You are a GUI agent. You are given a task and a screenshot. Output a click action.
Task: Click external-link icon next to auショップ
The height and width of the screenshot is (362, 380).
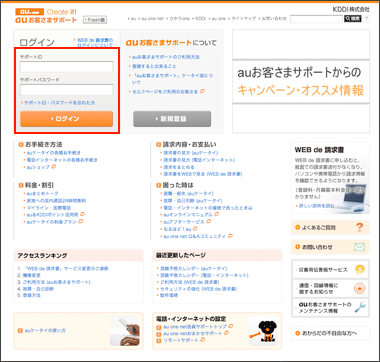coord(53,167)
